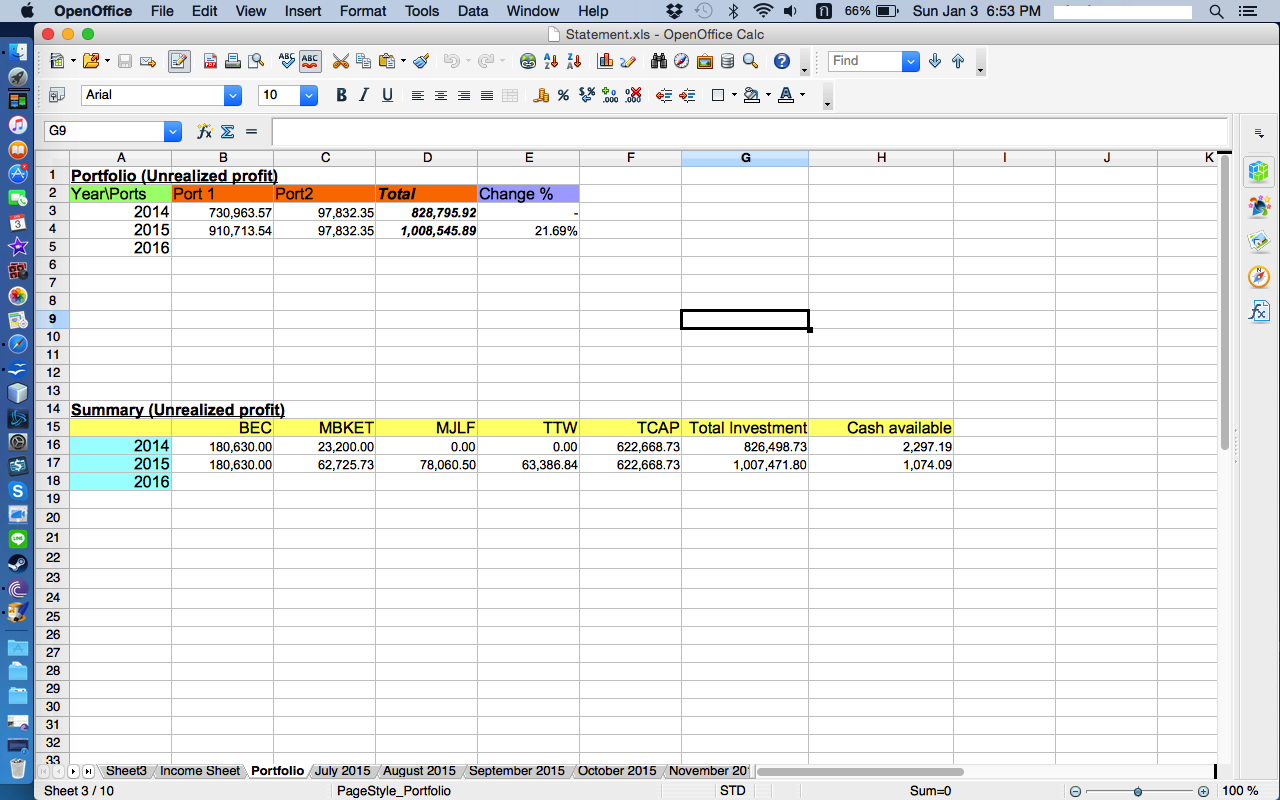The width and height of the screenshot is (1280, 800).
Task: Open sidebar Properties deck icon
Action: [x=1259, y=171]
